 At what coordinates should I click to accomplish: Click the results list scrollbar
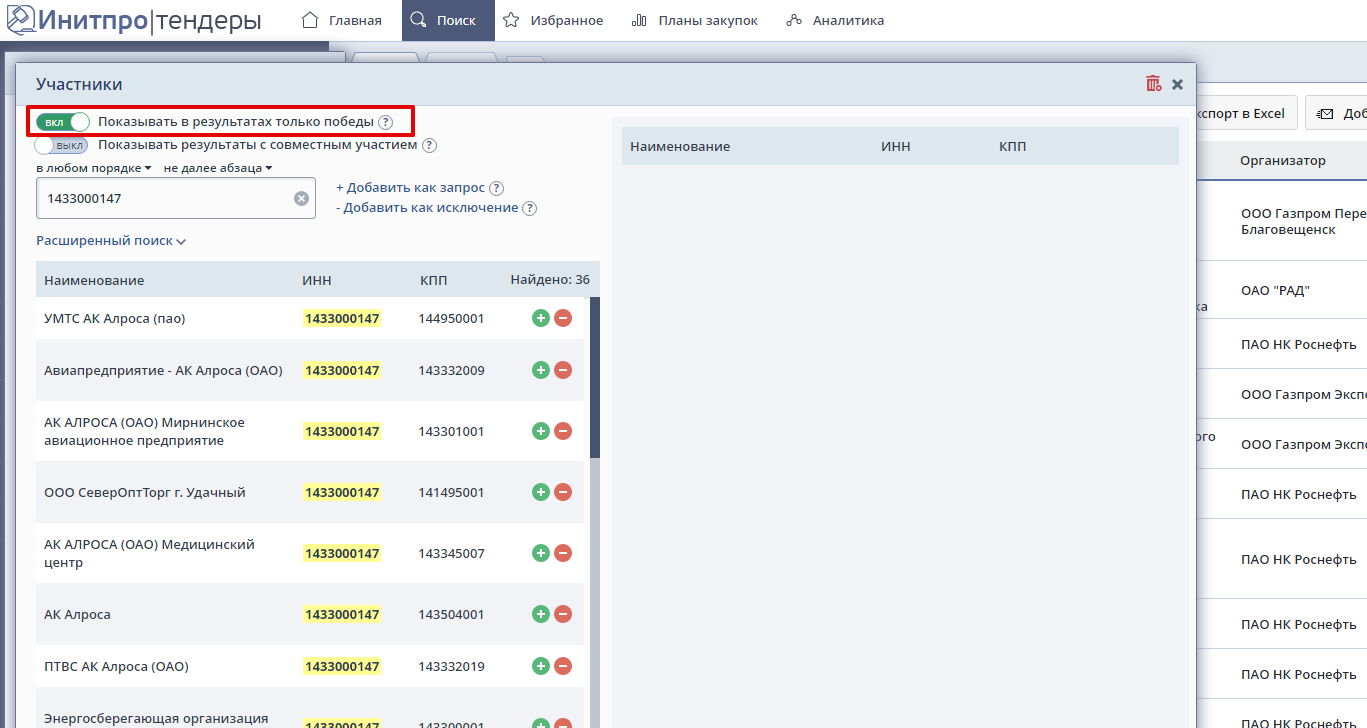(595, 378)
